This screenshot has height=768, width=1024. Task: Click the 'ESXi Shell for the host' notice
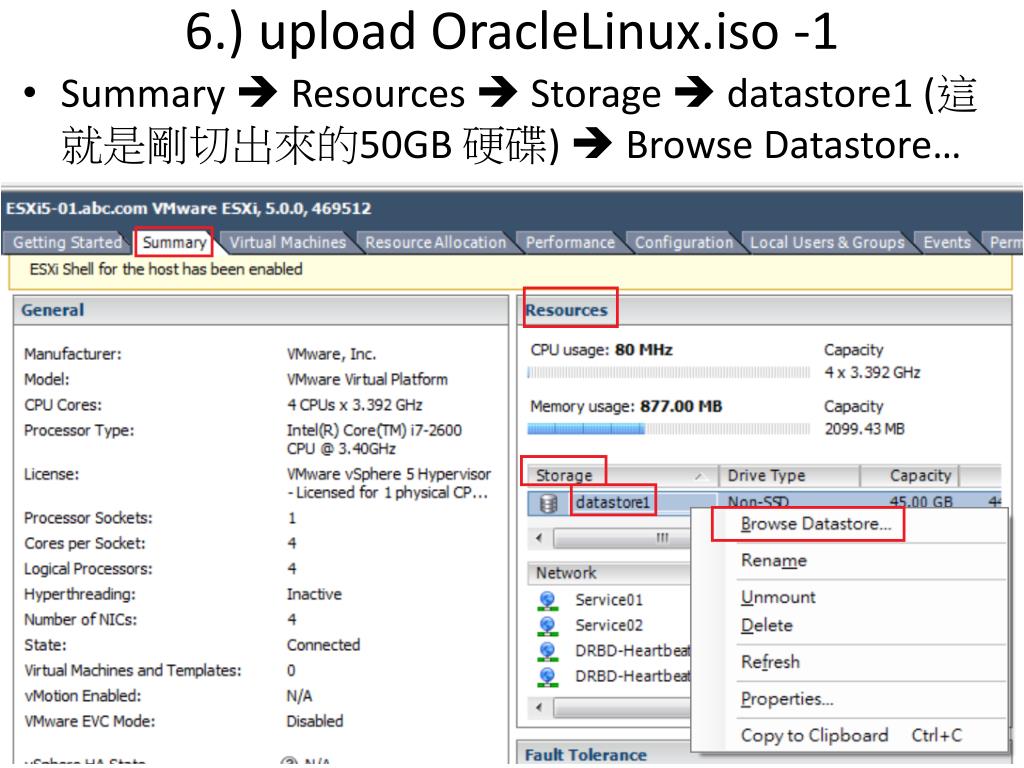click(166, 269)
